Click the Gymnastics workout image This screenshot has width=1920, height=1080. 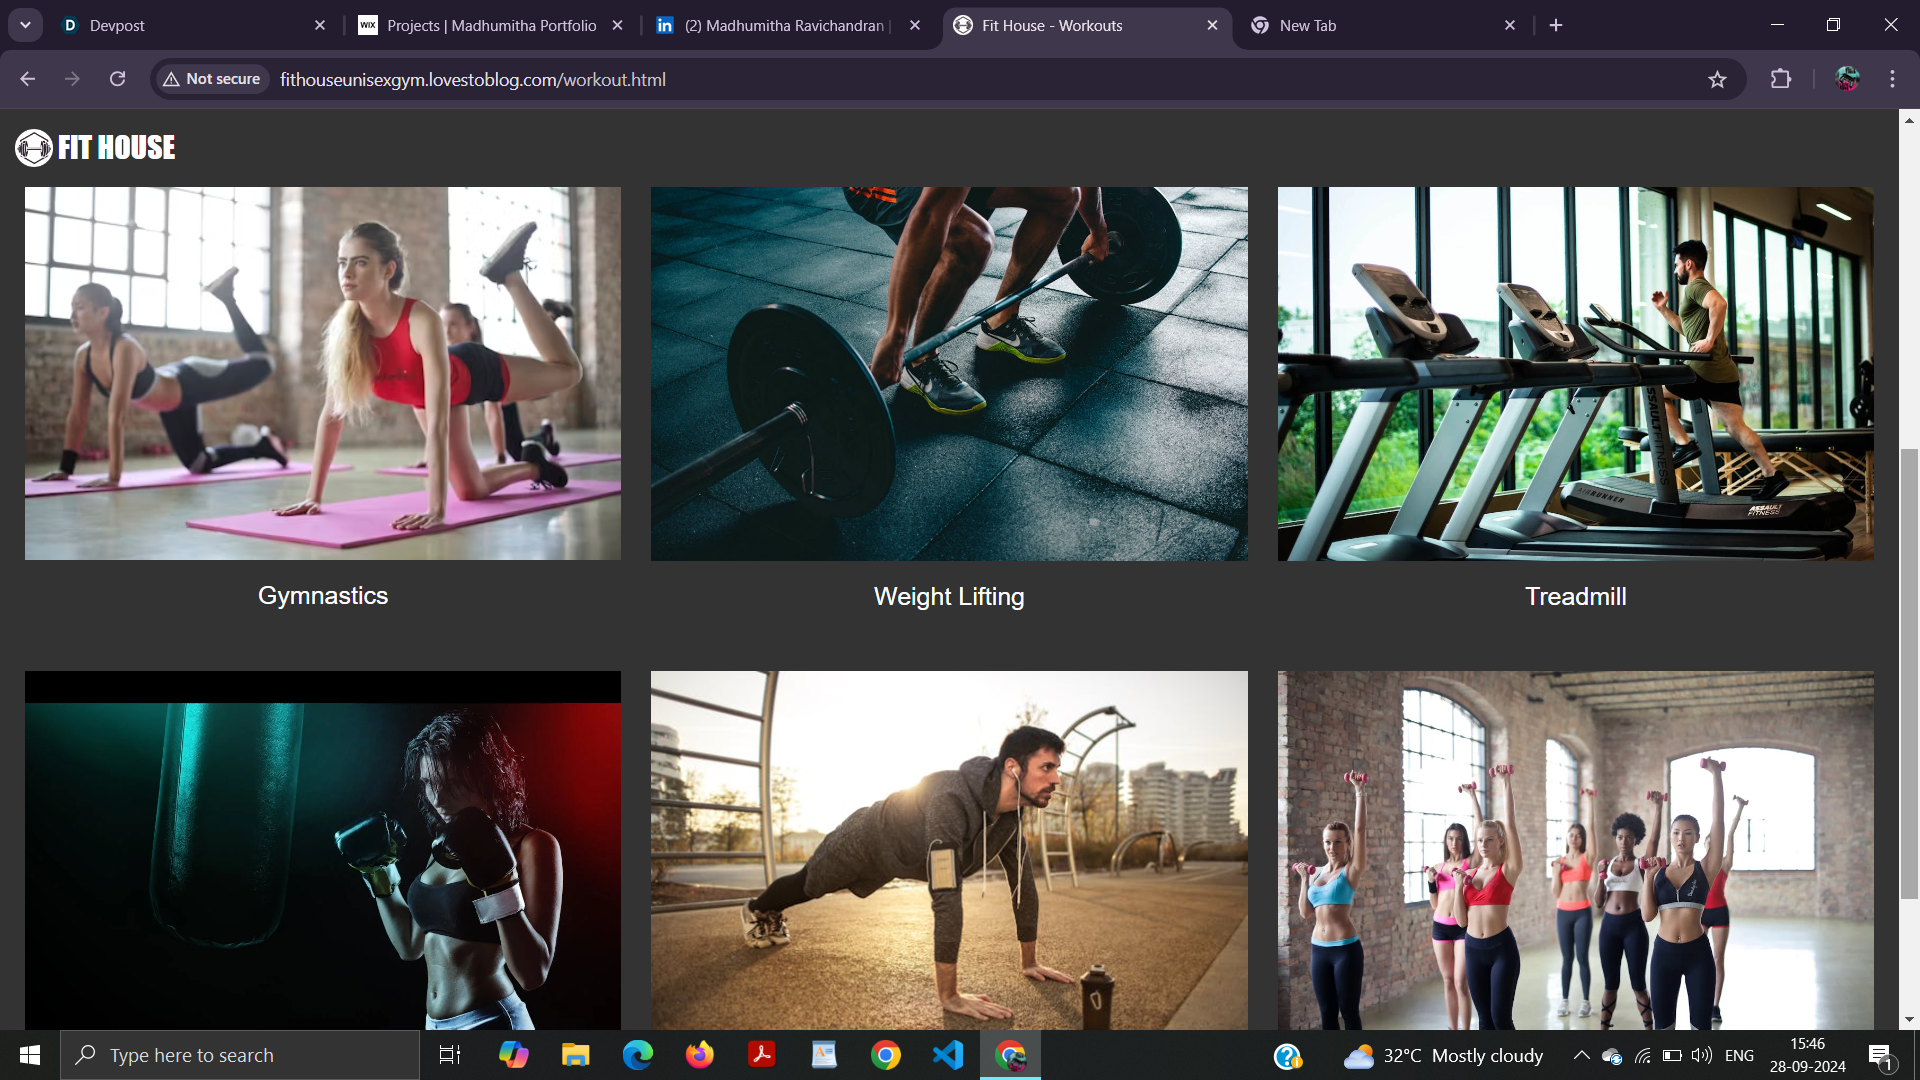[323, 373]
